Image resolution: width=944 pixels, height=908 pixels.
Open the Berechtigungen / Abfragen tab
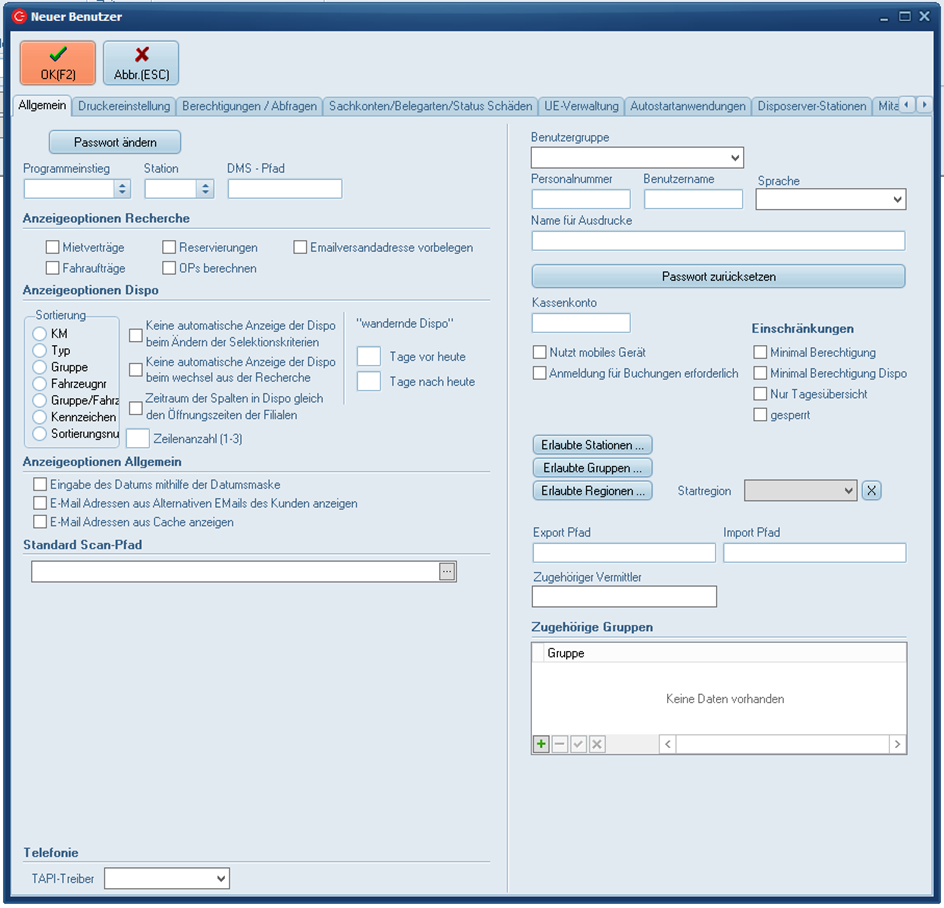249,106
